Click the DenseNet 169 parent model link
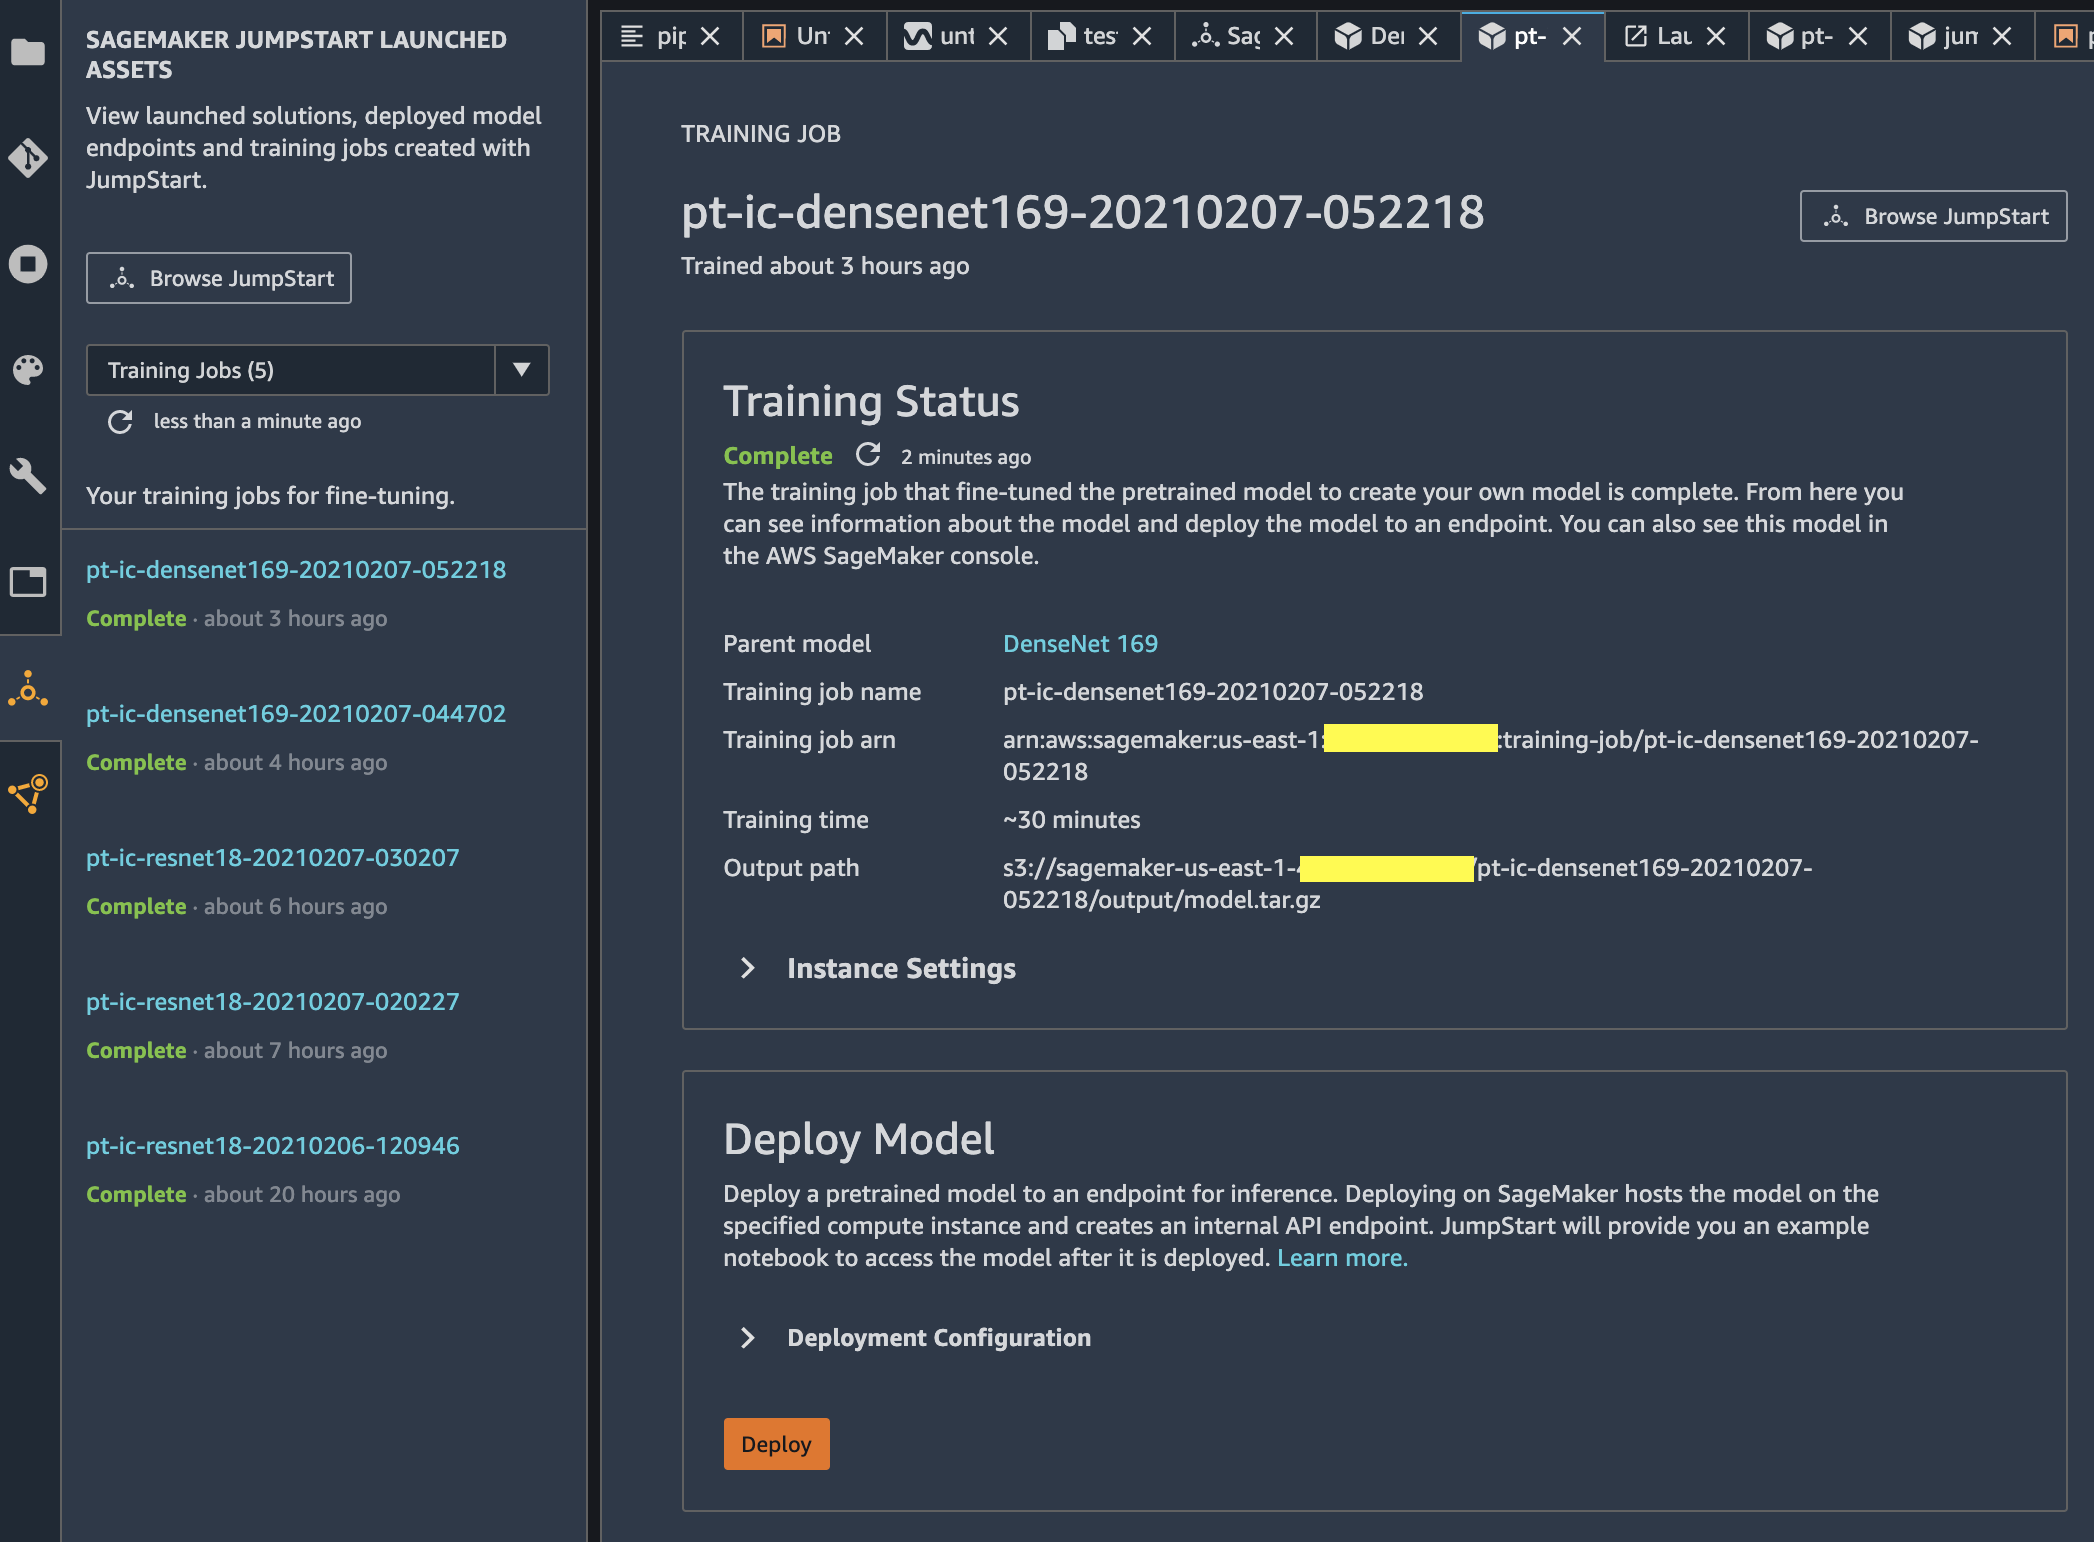Screen dimensions: 2094x1542 tap(1080, 644)
